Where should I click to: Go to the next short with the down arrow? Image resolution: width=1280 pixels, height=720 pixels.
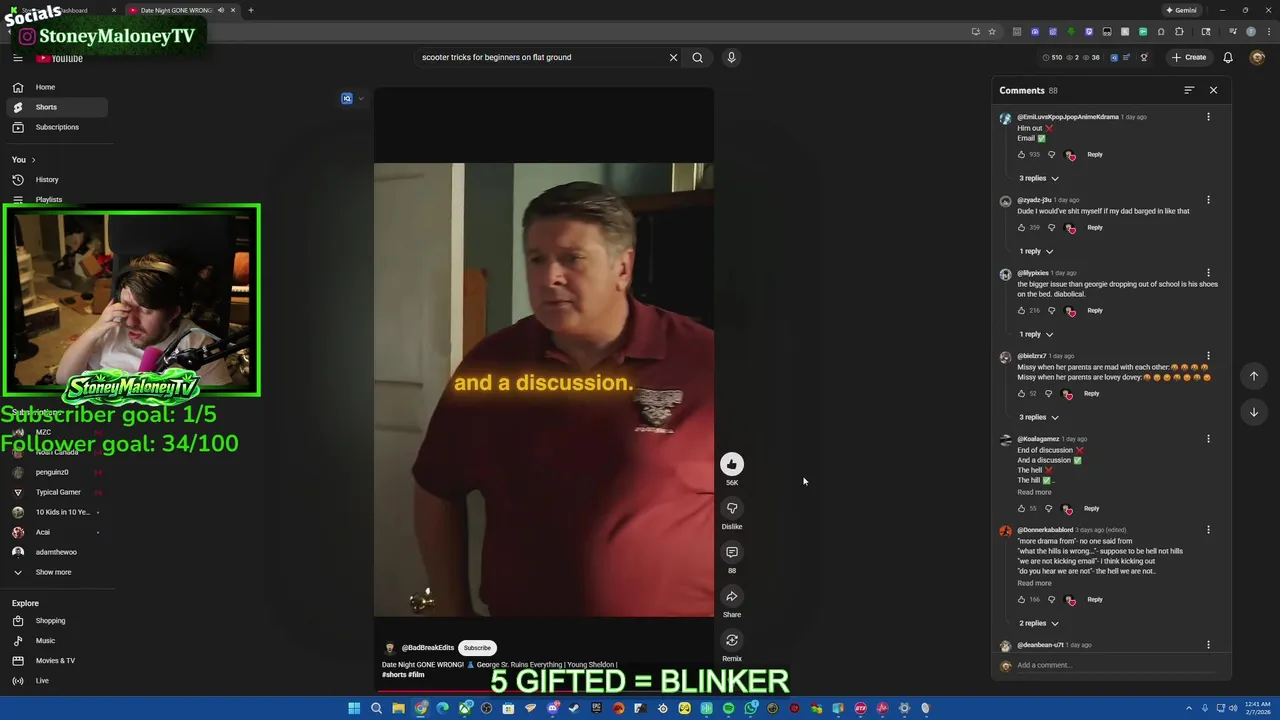[1254, 412]
